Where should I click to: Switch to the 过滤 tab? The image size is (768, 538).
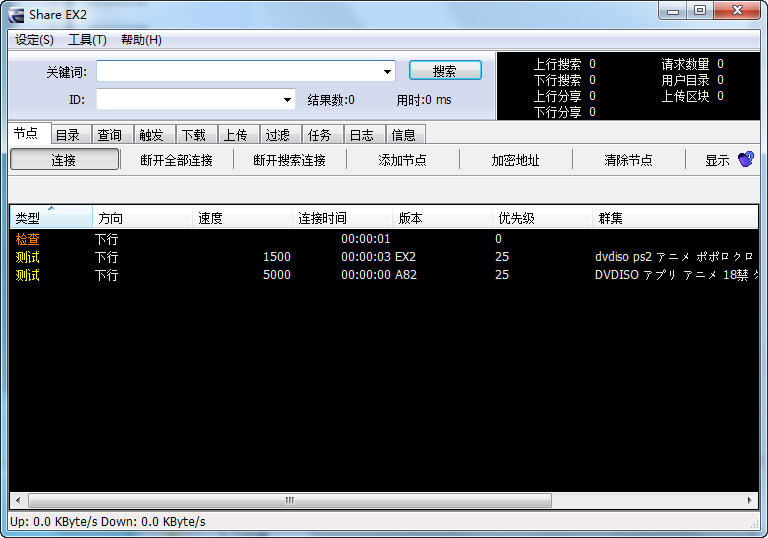[278, 135]
